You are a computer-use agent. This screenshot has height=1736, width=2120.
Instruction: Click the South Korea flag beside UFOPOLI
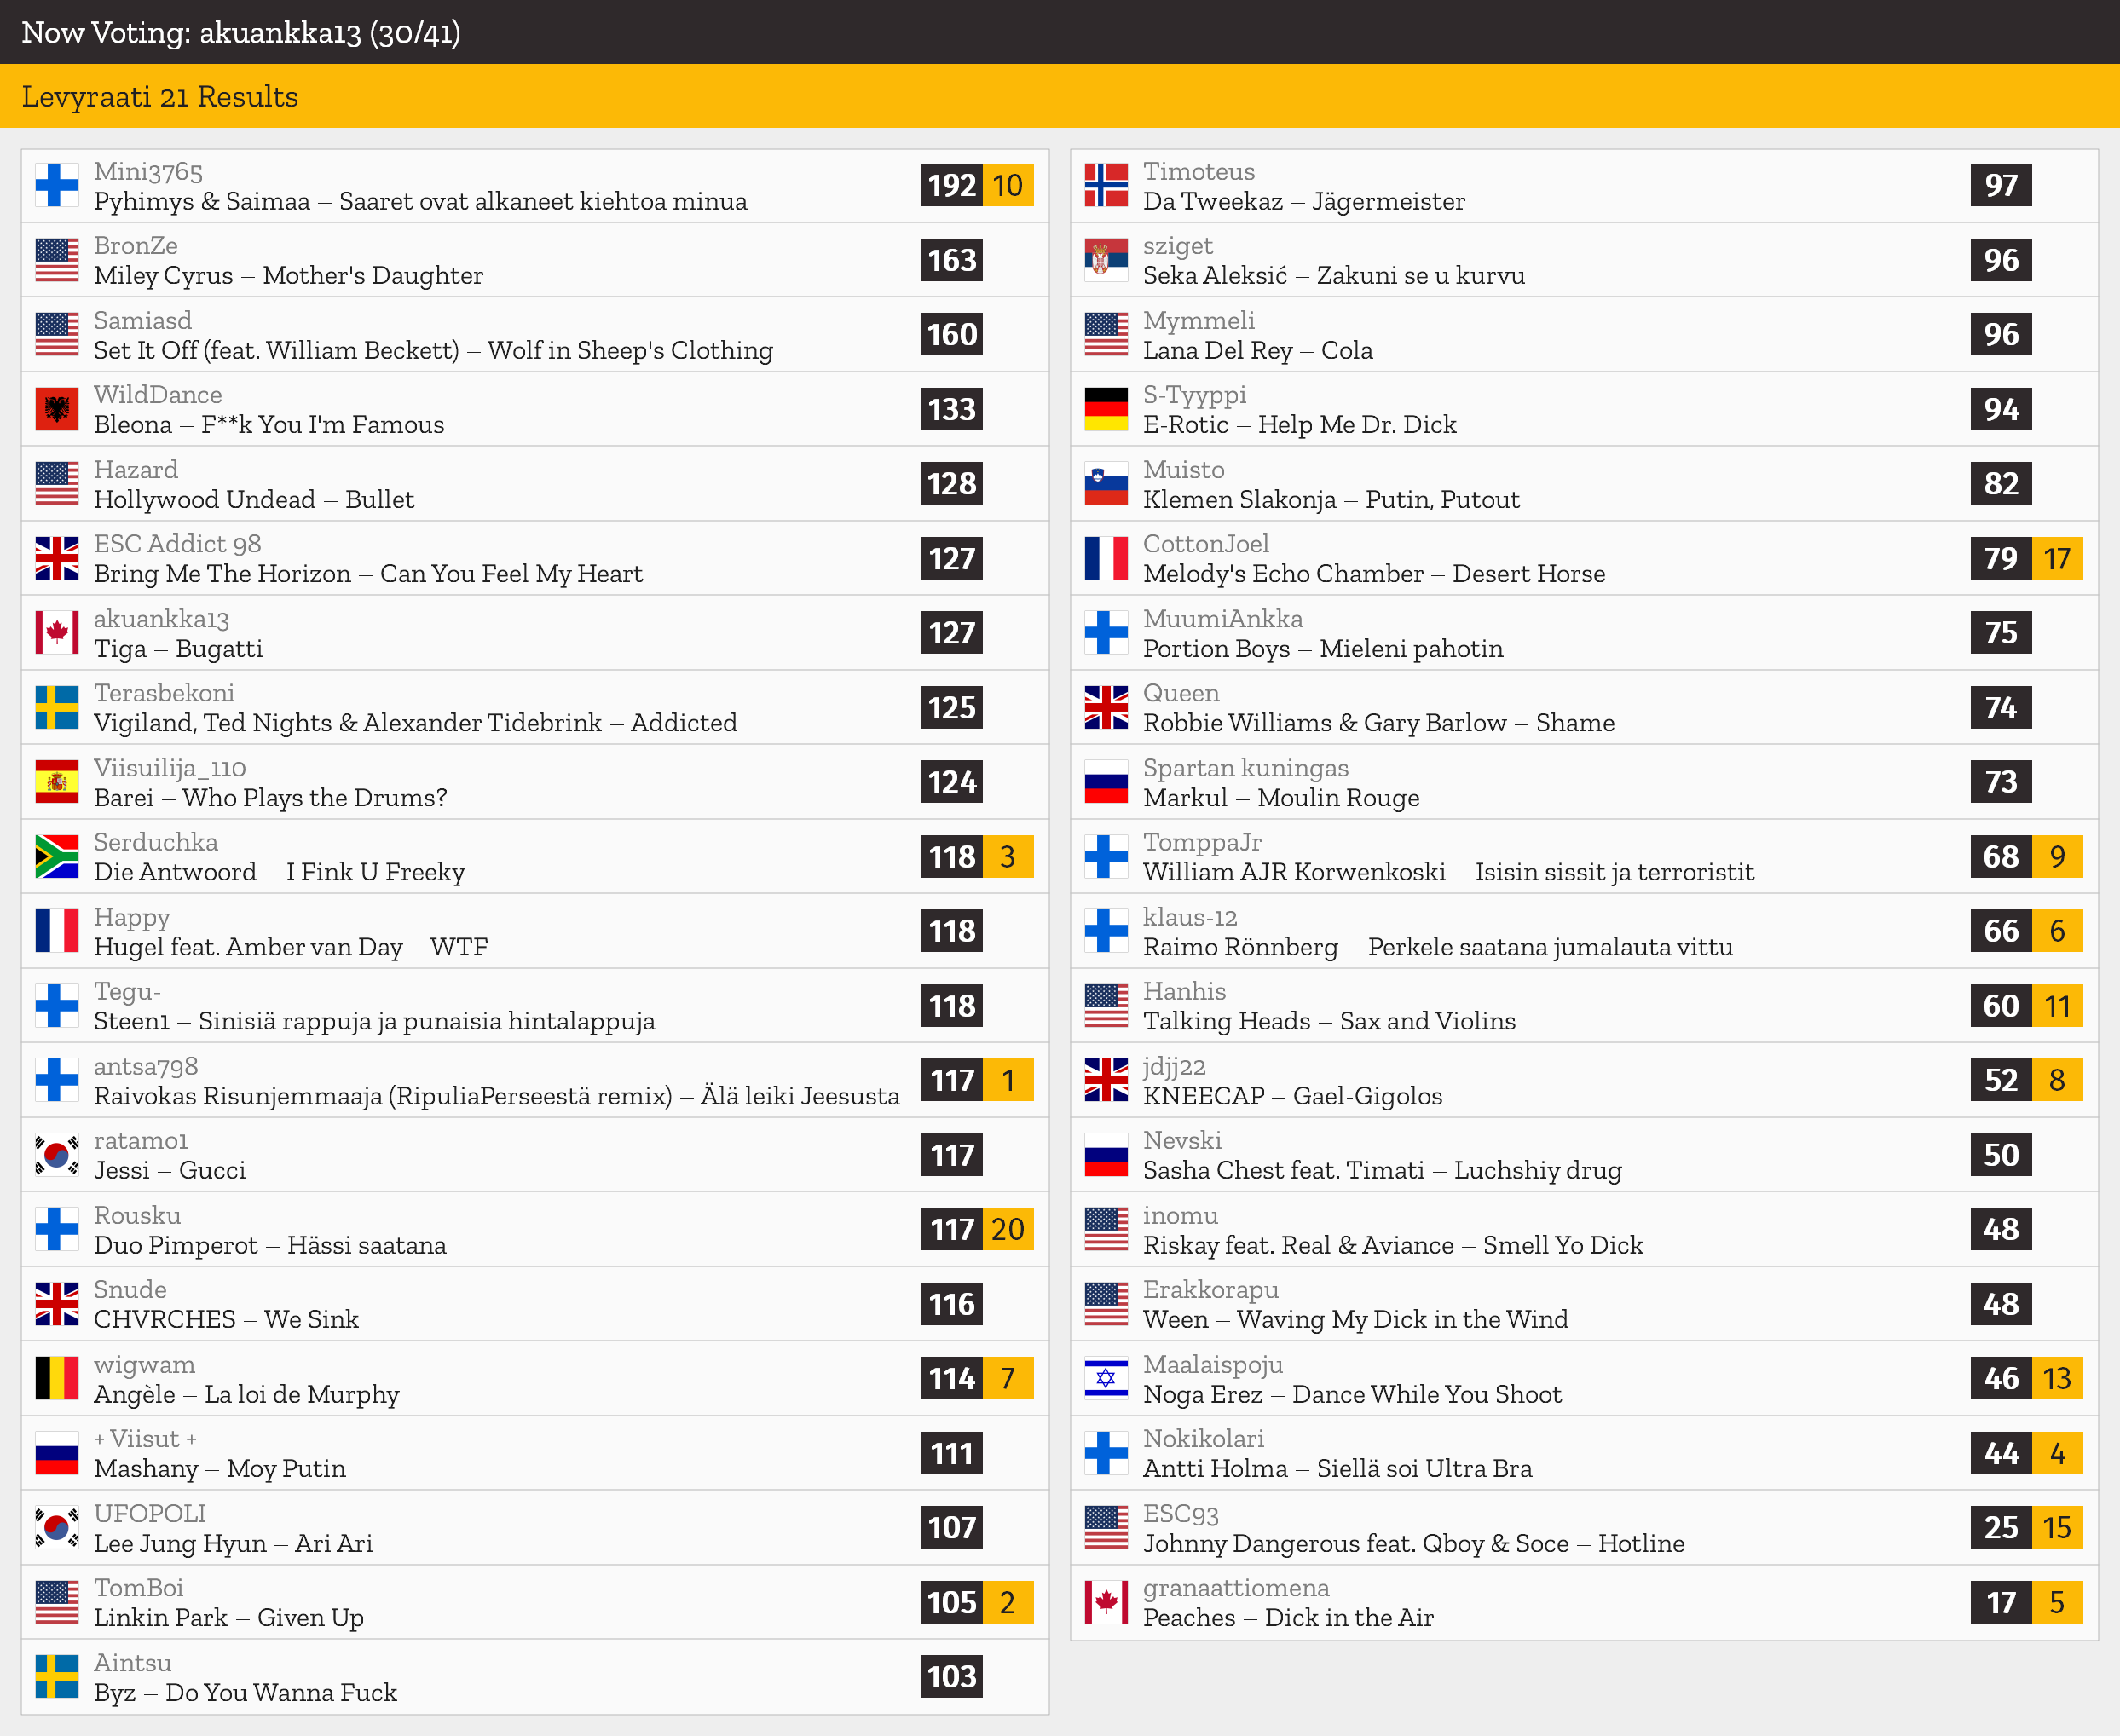pyautogui.click(x=57, y=1528)
